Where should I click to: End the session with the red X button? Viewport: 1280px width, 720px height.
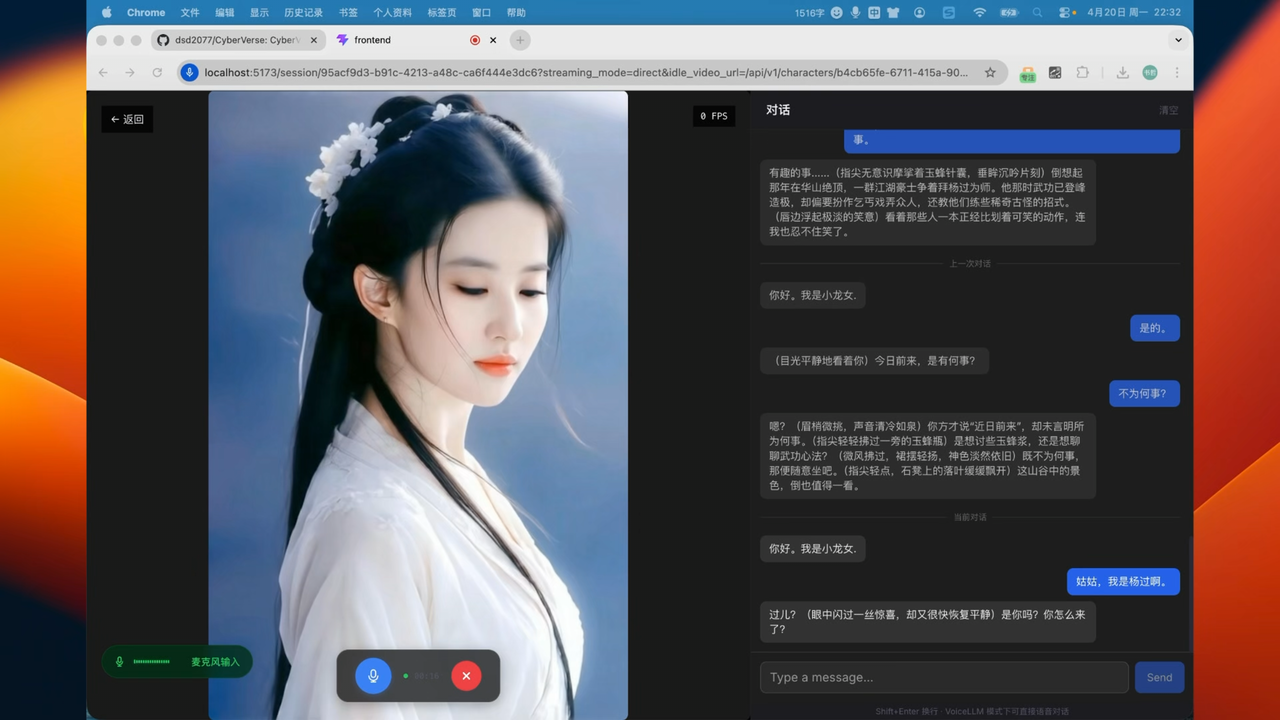pyautogui.click(x=466, y=676)
